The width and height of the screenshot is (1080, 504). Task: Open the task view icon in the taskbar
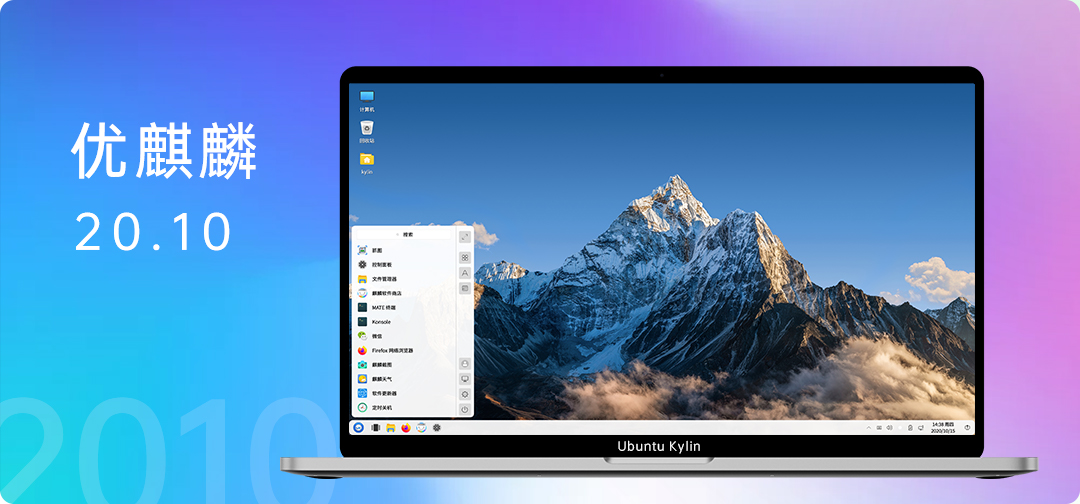(375, 428)
